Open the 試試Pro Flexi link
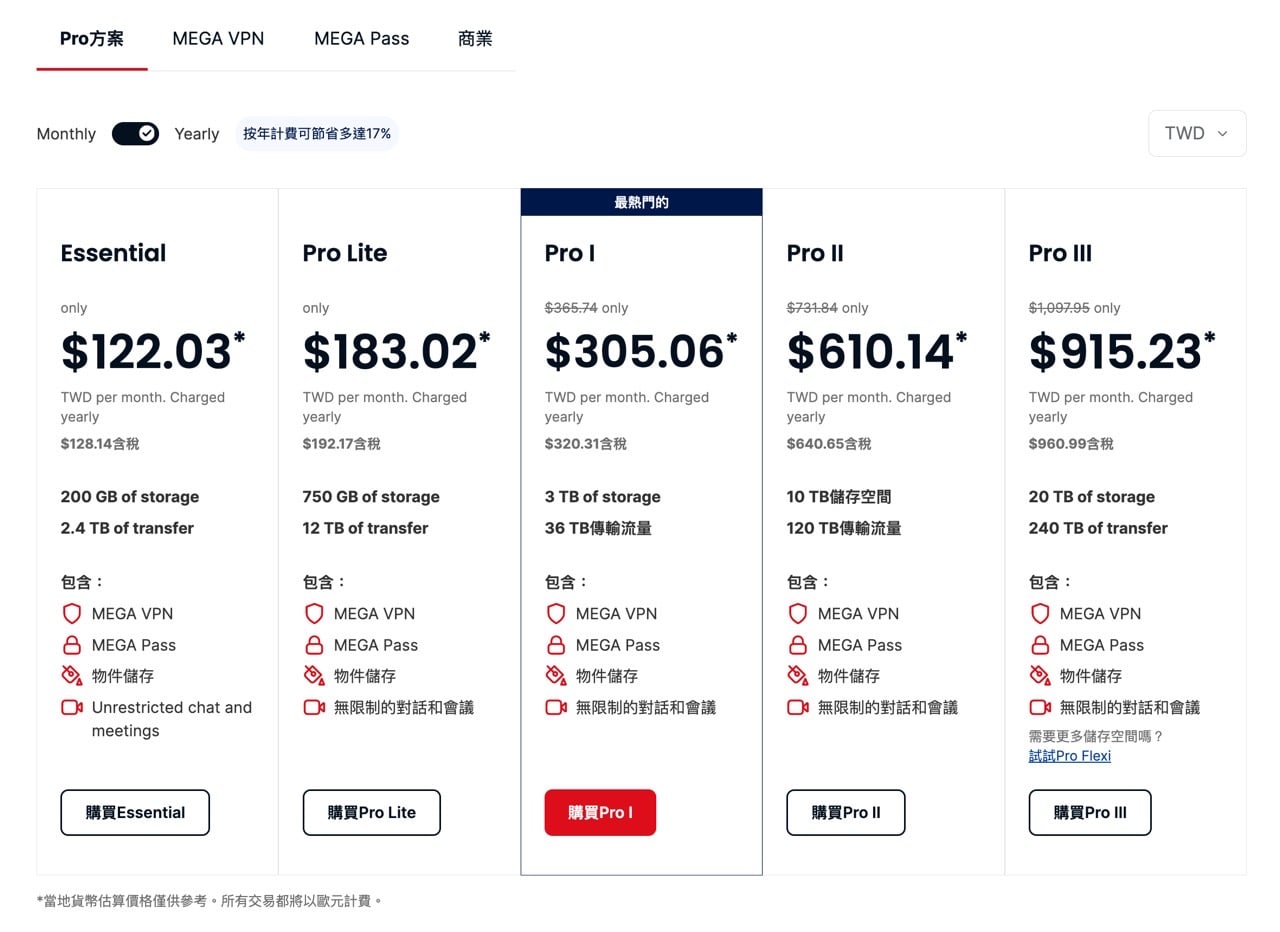1280x932 pixels. click(x=1070, y=756)
